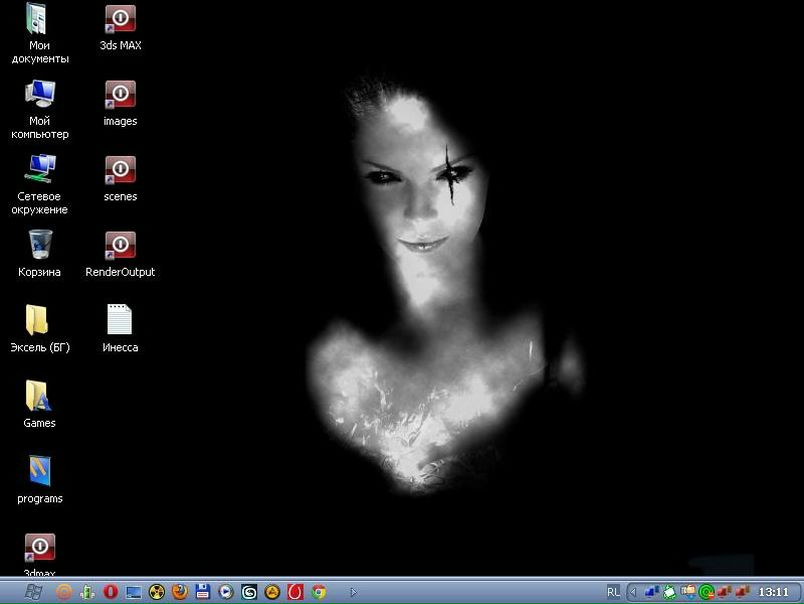Launch Opera from the quick launch bar
Image resolution: width=804 pixels, height=604 pixels.
tap(110, 592)
